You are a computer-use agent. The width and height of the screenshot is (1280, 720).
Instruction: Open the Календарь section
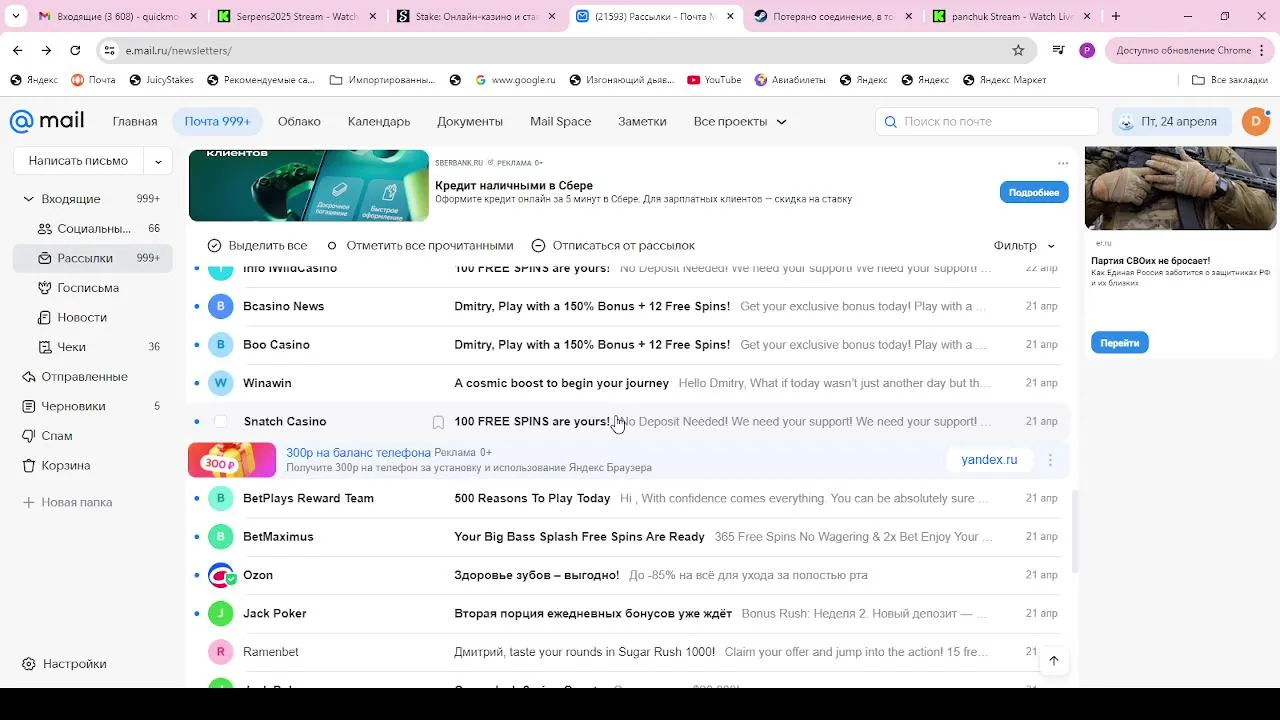coord(379,122)
